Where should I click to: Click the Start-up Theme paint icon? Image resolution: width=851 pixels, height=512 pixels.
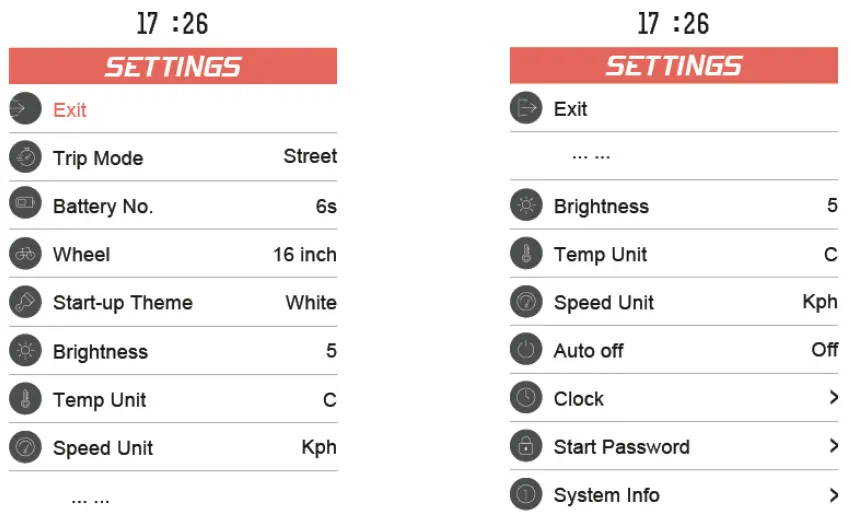coord(26,302)
